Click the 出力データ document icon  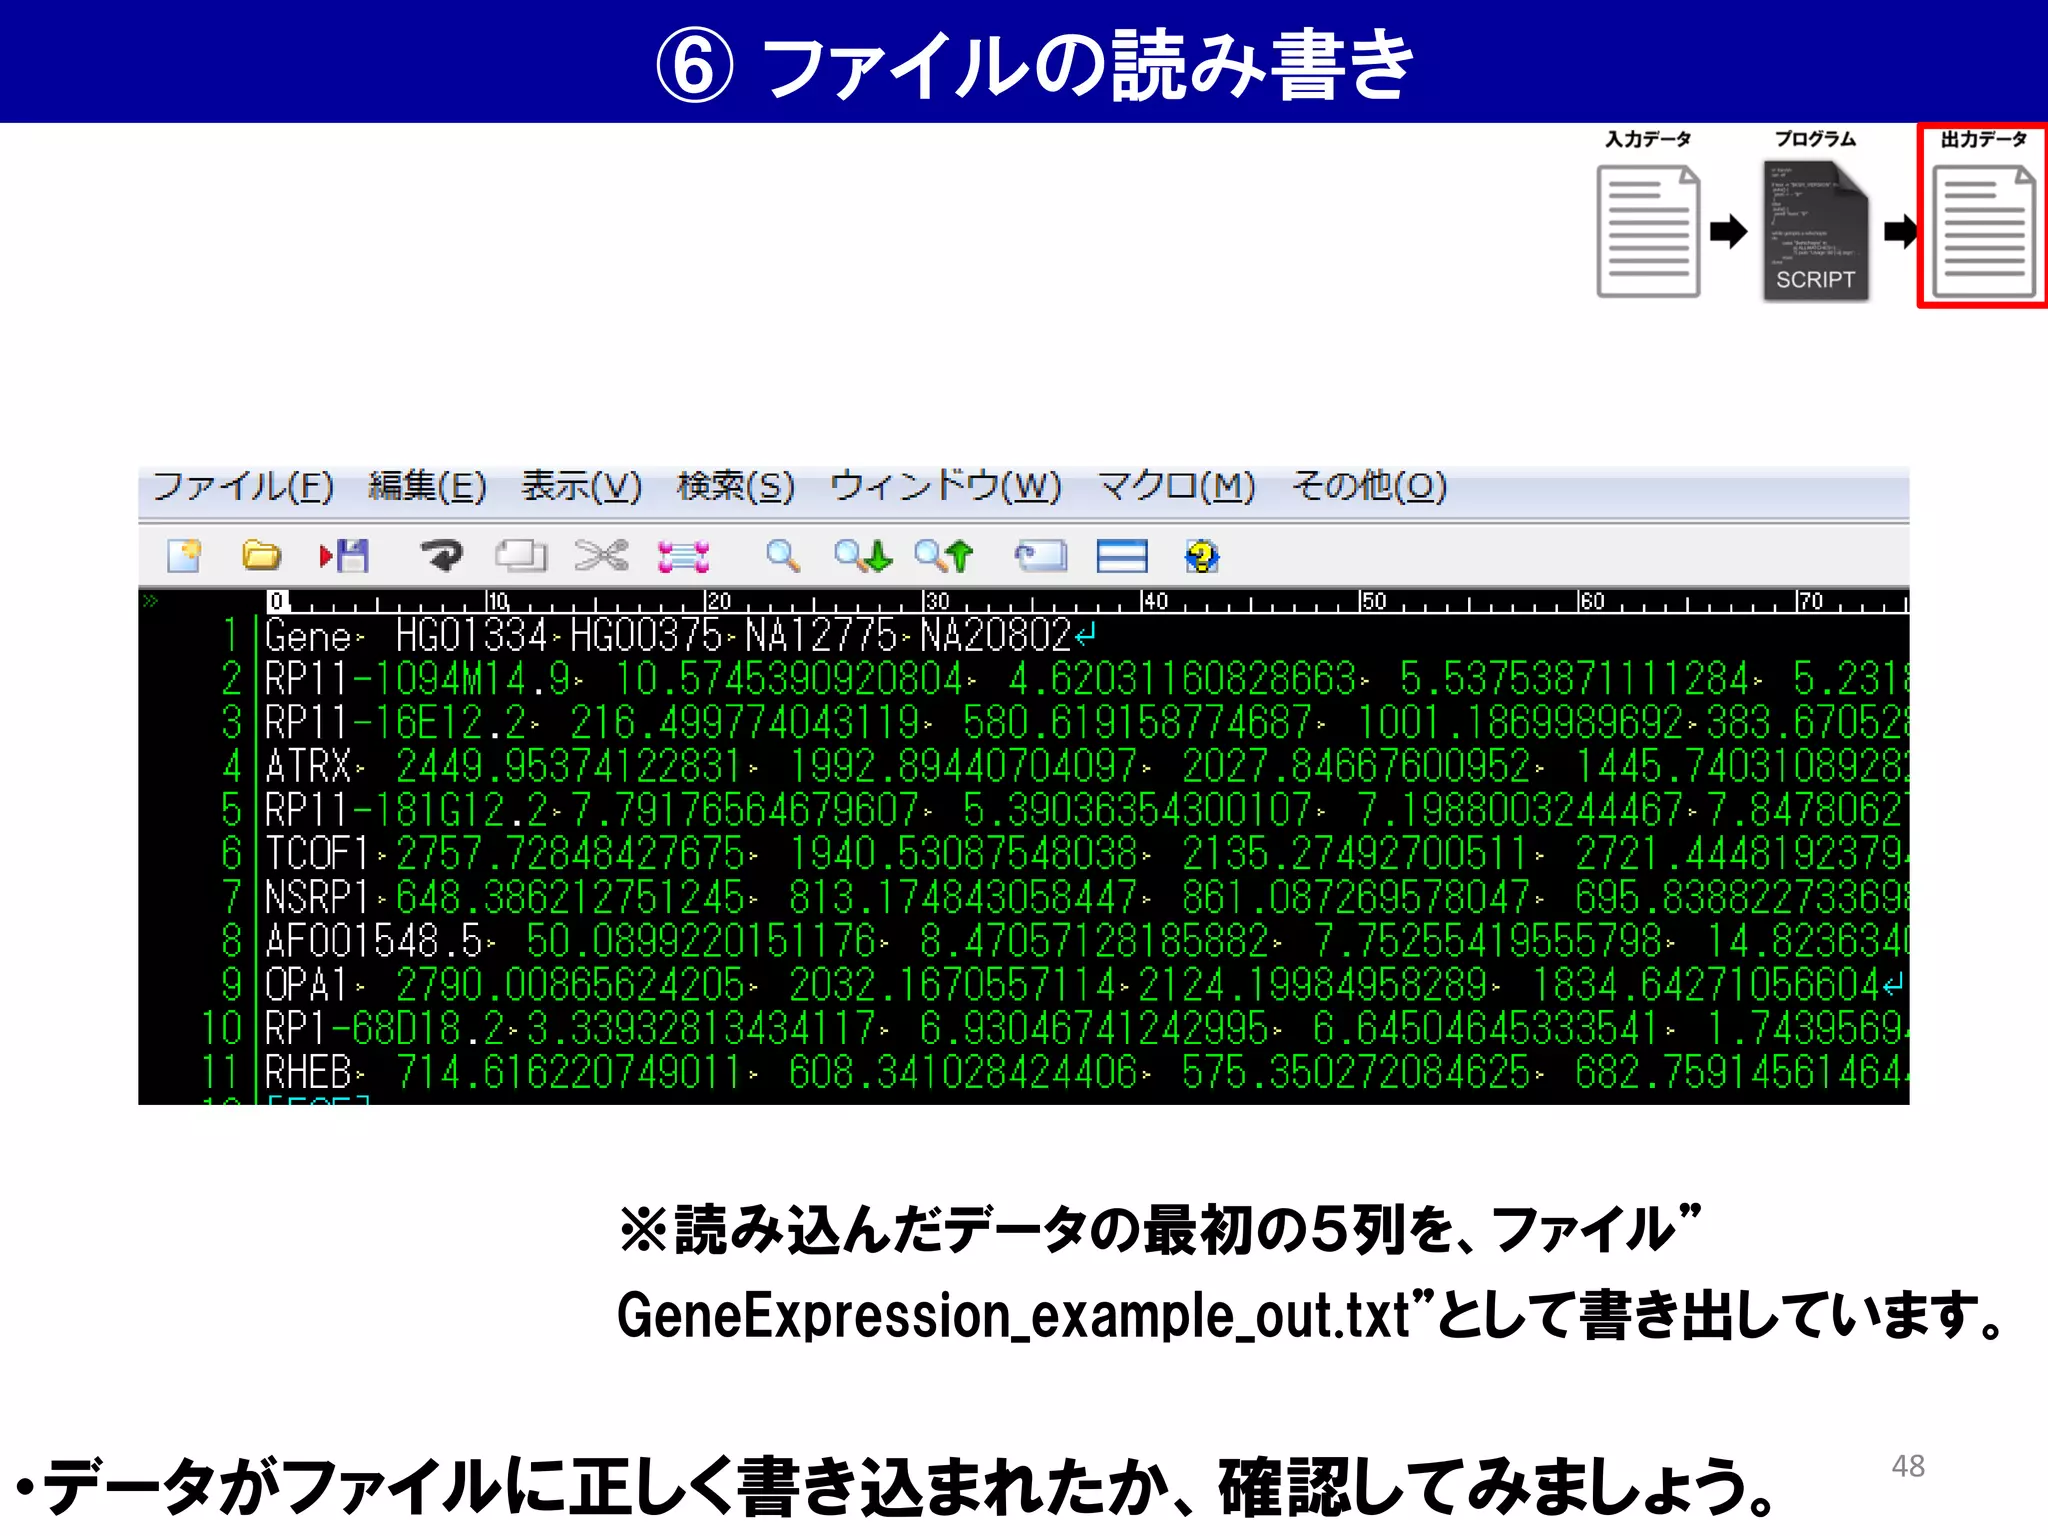pos(1984,231)
